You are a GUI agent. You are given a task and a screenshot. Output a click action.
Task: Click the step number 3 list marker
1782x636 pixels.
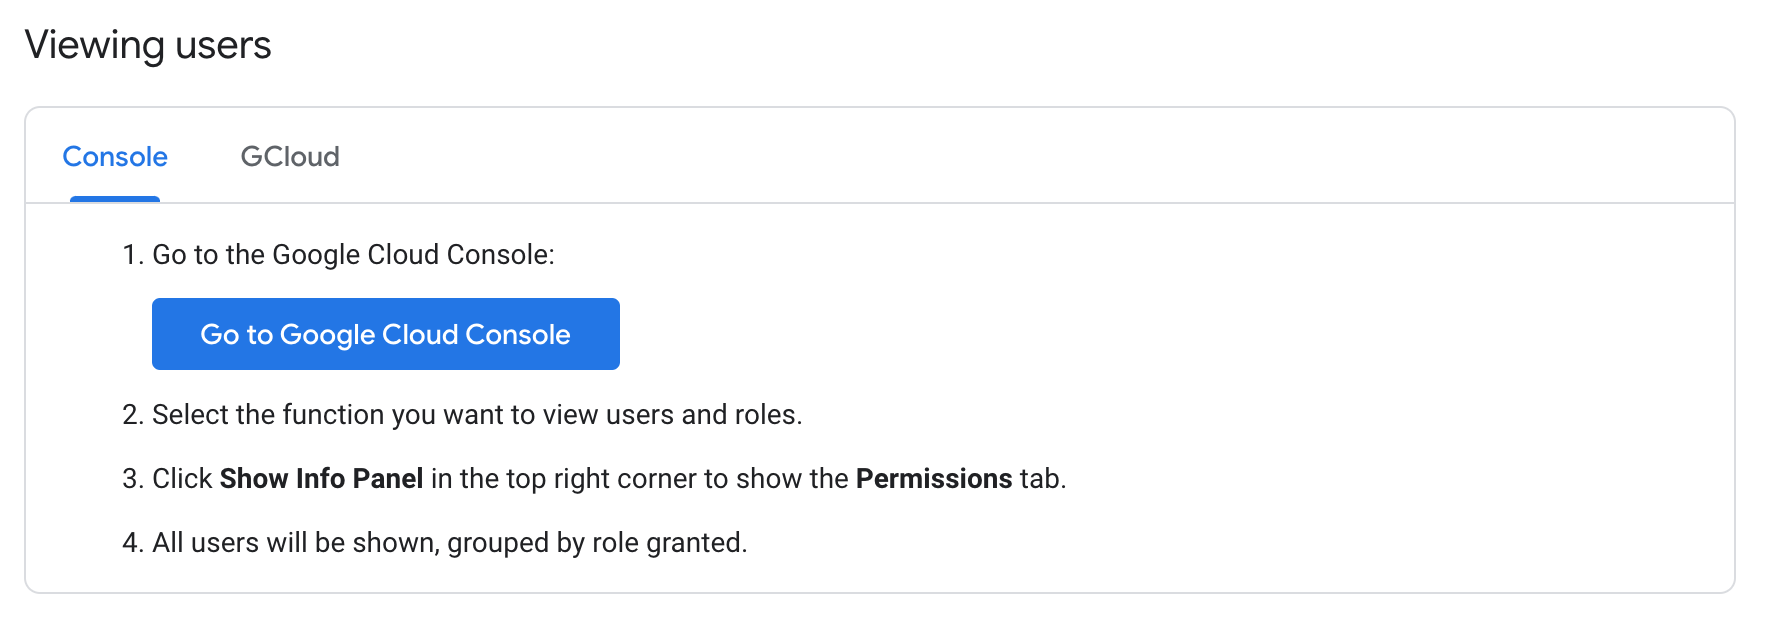(132, 479)
